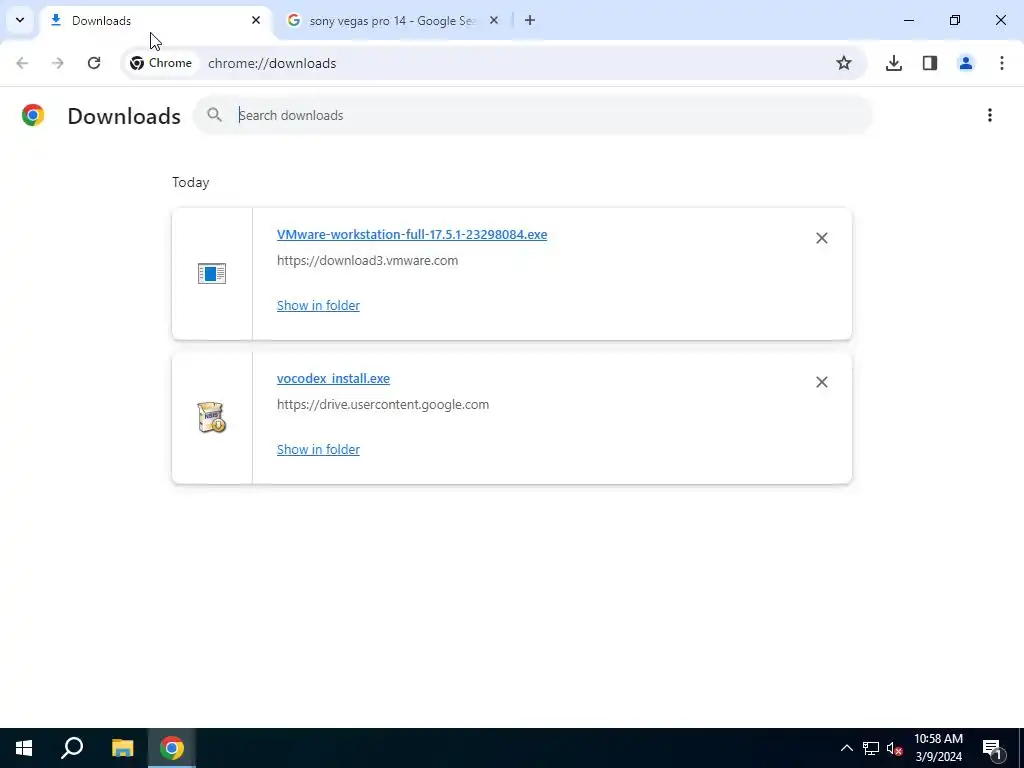Close the sony vegas pro 14 tab
This screenshot has width=1024, height=768.
tap(494, 20)
